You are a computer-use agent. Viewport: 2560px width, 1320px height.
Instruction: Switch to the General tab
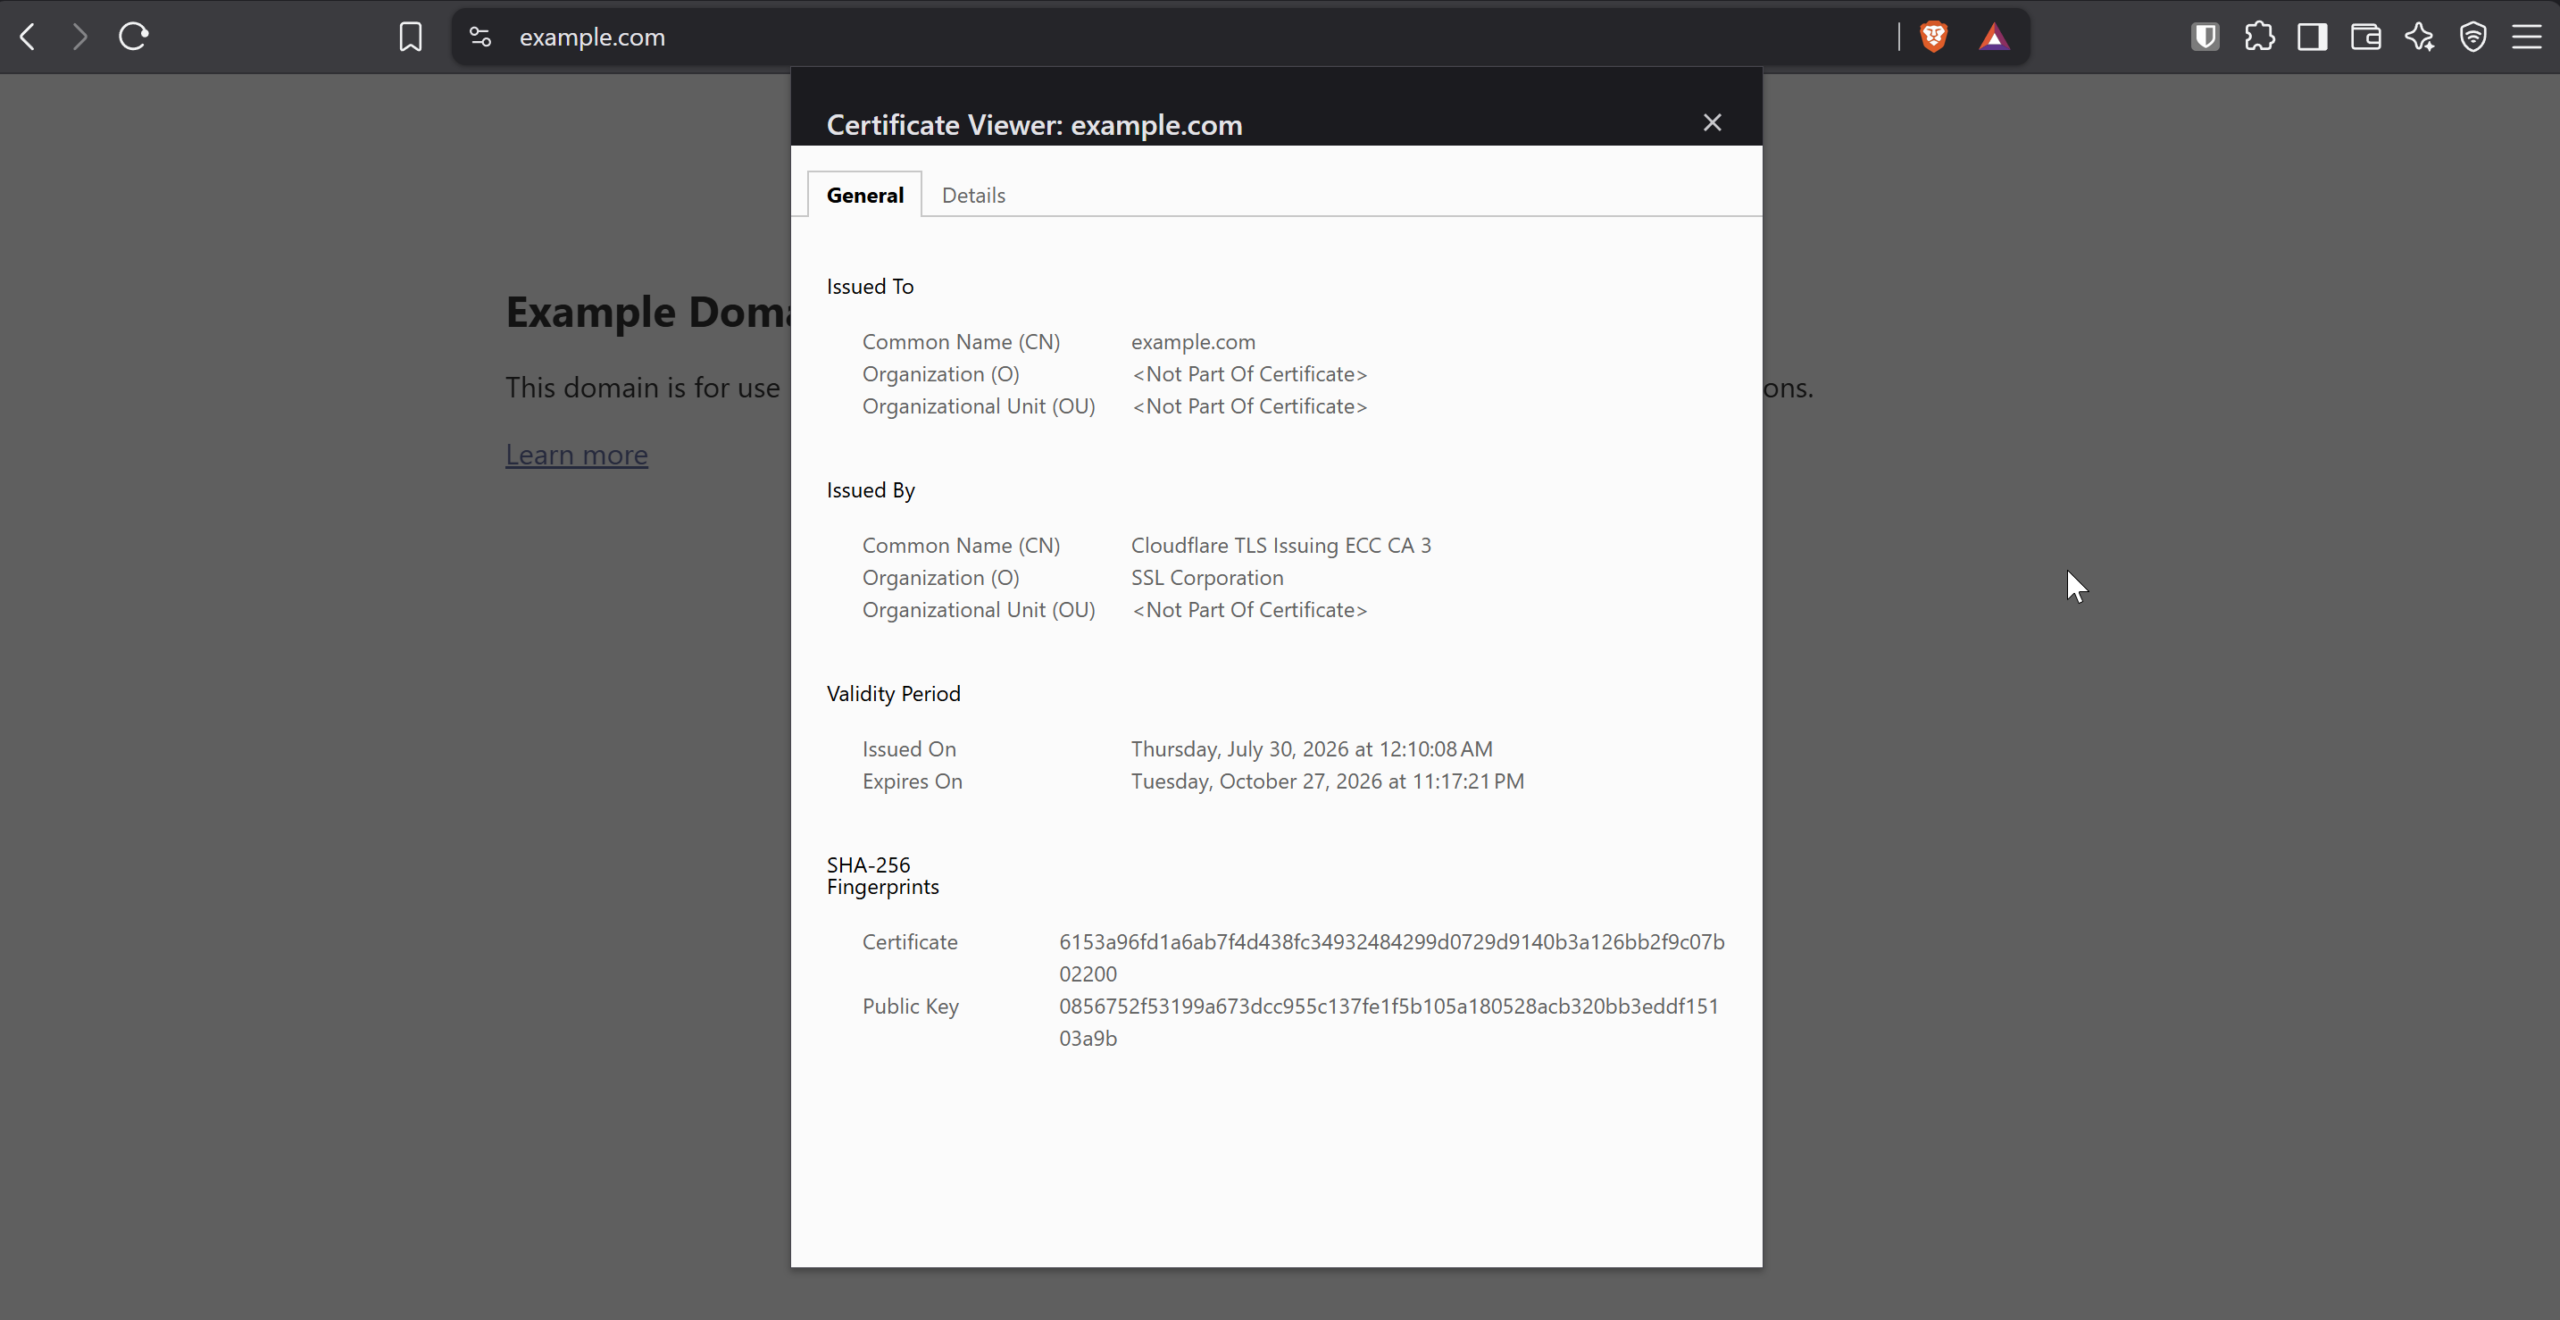[865, 195]
